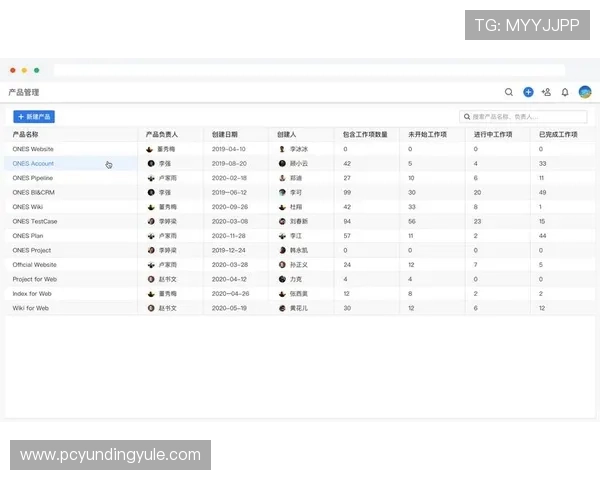This screenshot has height=480, width=600.
Task: Click creator avatar in ONES Pipeline row
Action: pyautogui.click(x=282, y=178)
